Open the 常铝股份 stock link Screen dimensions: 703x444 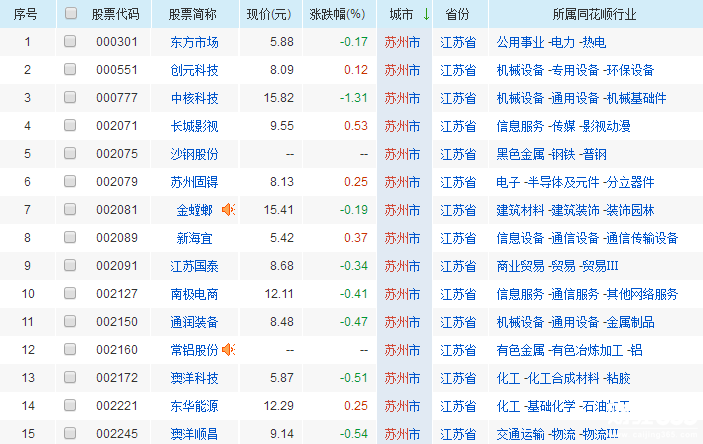tap(194, 350)
